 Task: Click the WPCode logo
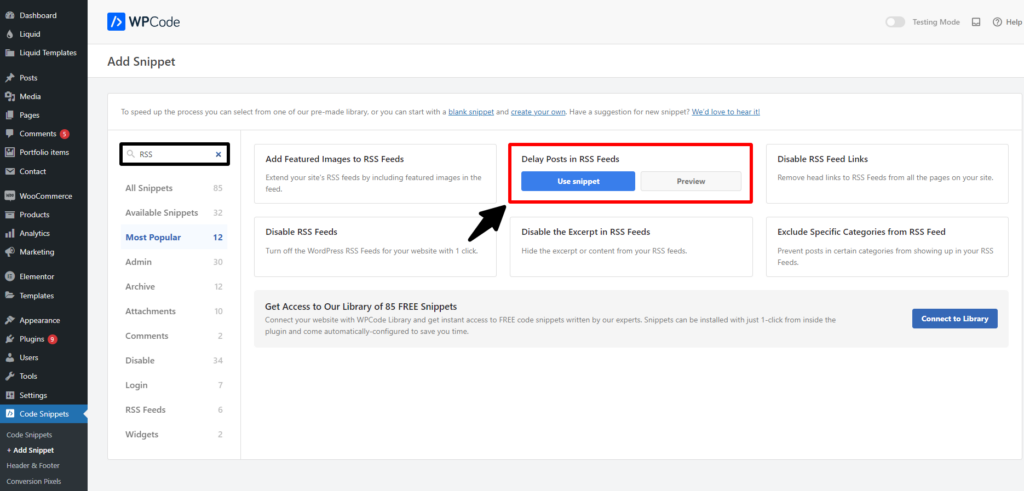pyautogui.click(x=144, y=22)
